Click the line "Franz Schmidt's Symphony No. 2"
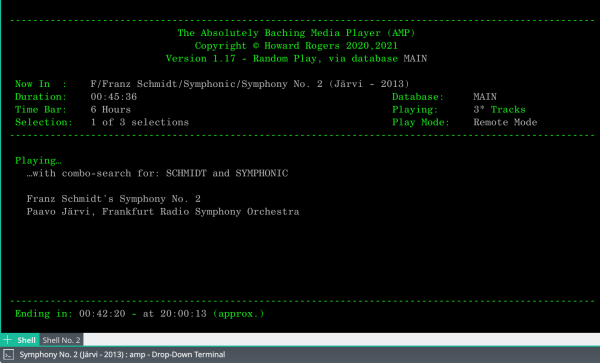 click(114, 199)
